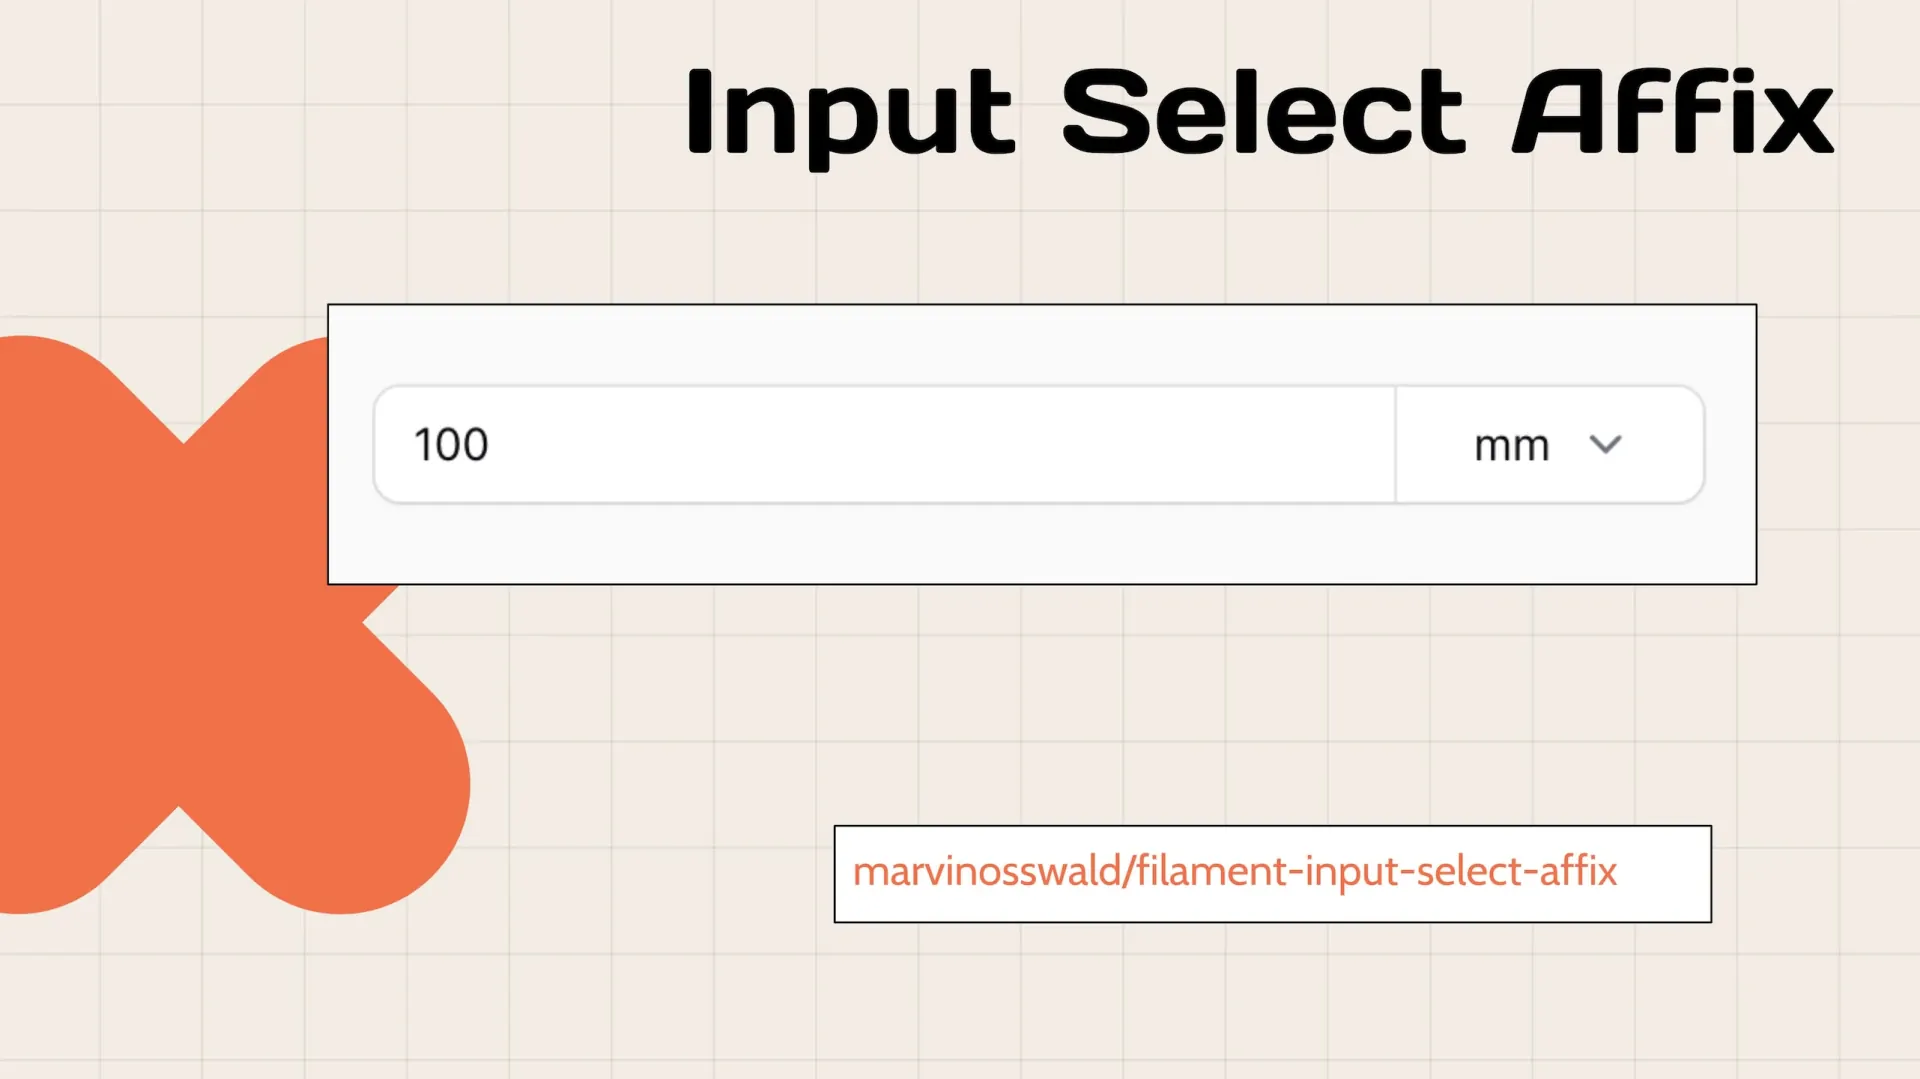1920x1079 pixels.
Task: Click the downward arrow in the affix selector
Action: (x=1607, y=446)
